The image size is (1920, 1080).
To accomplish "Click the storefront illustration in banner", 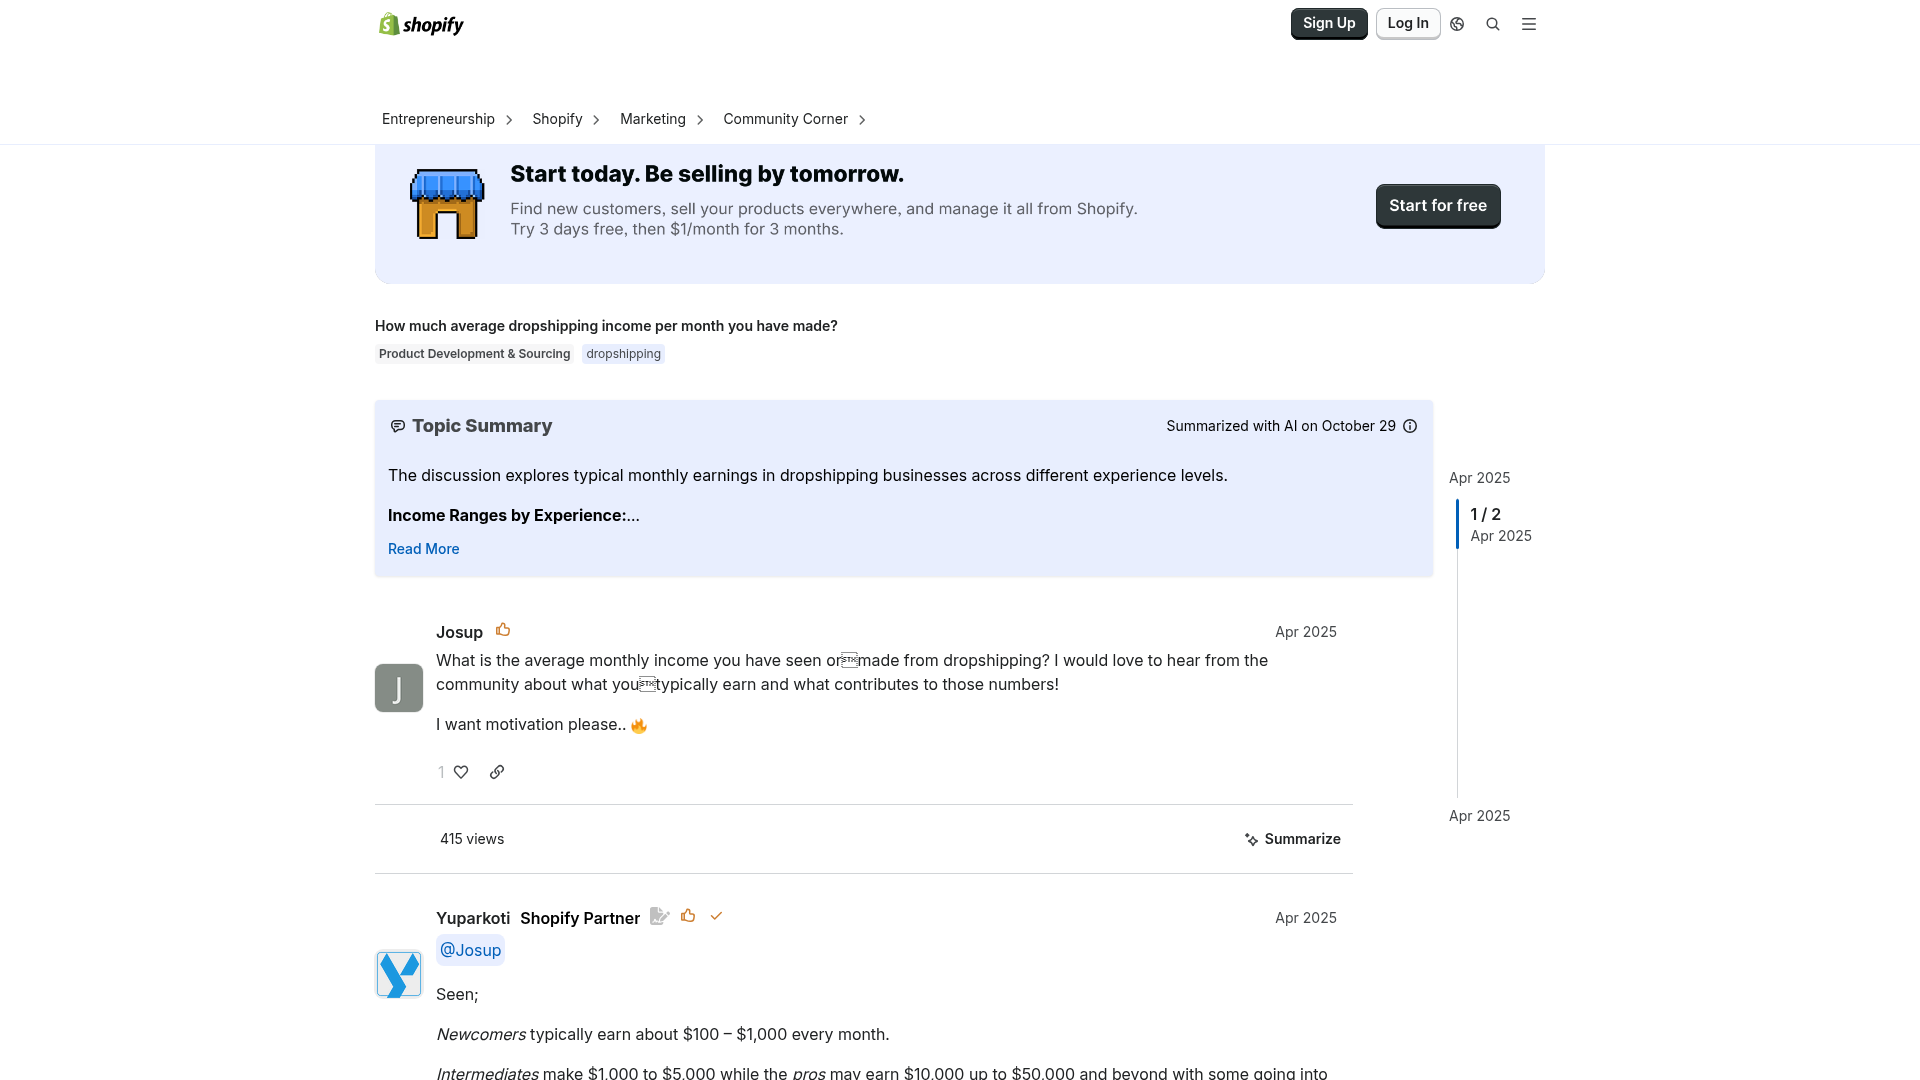I will tap(447, 204).
